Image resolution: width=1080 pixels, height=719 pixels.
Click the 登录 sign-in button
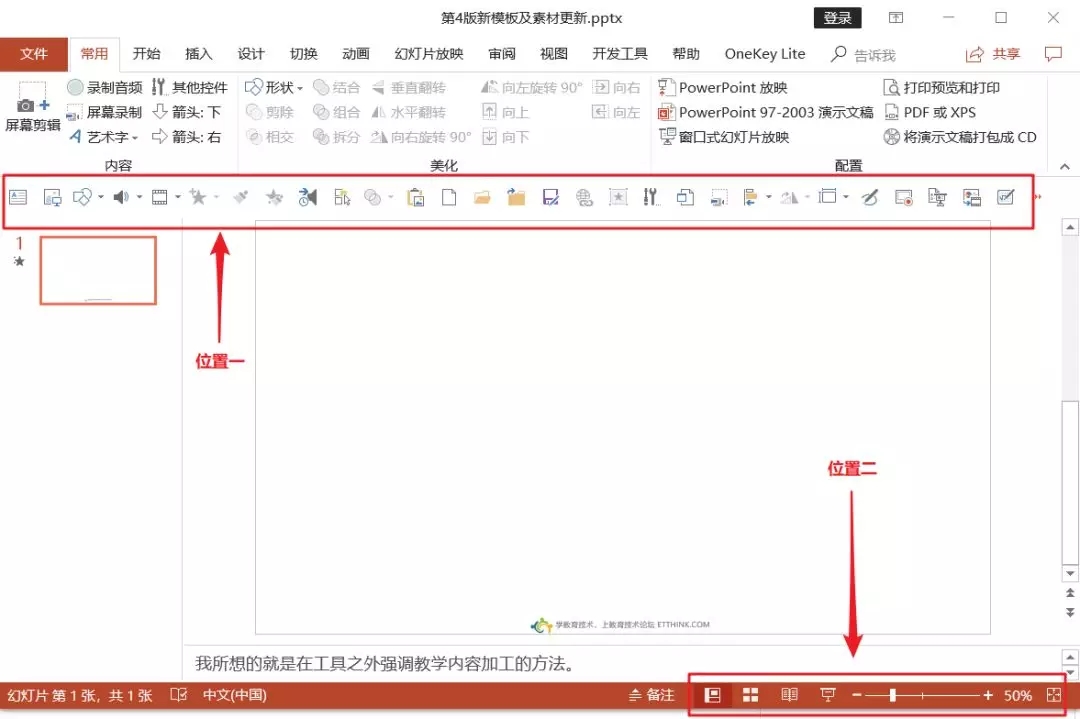point(837,17)
